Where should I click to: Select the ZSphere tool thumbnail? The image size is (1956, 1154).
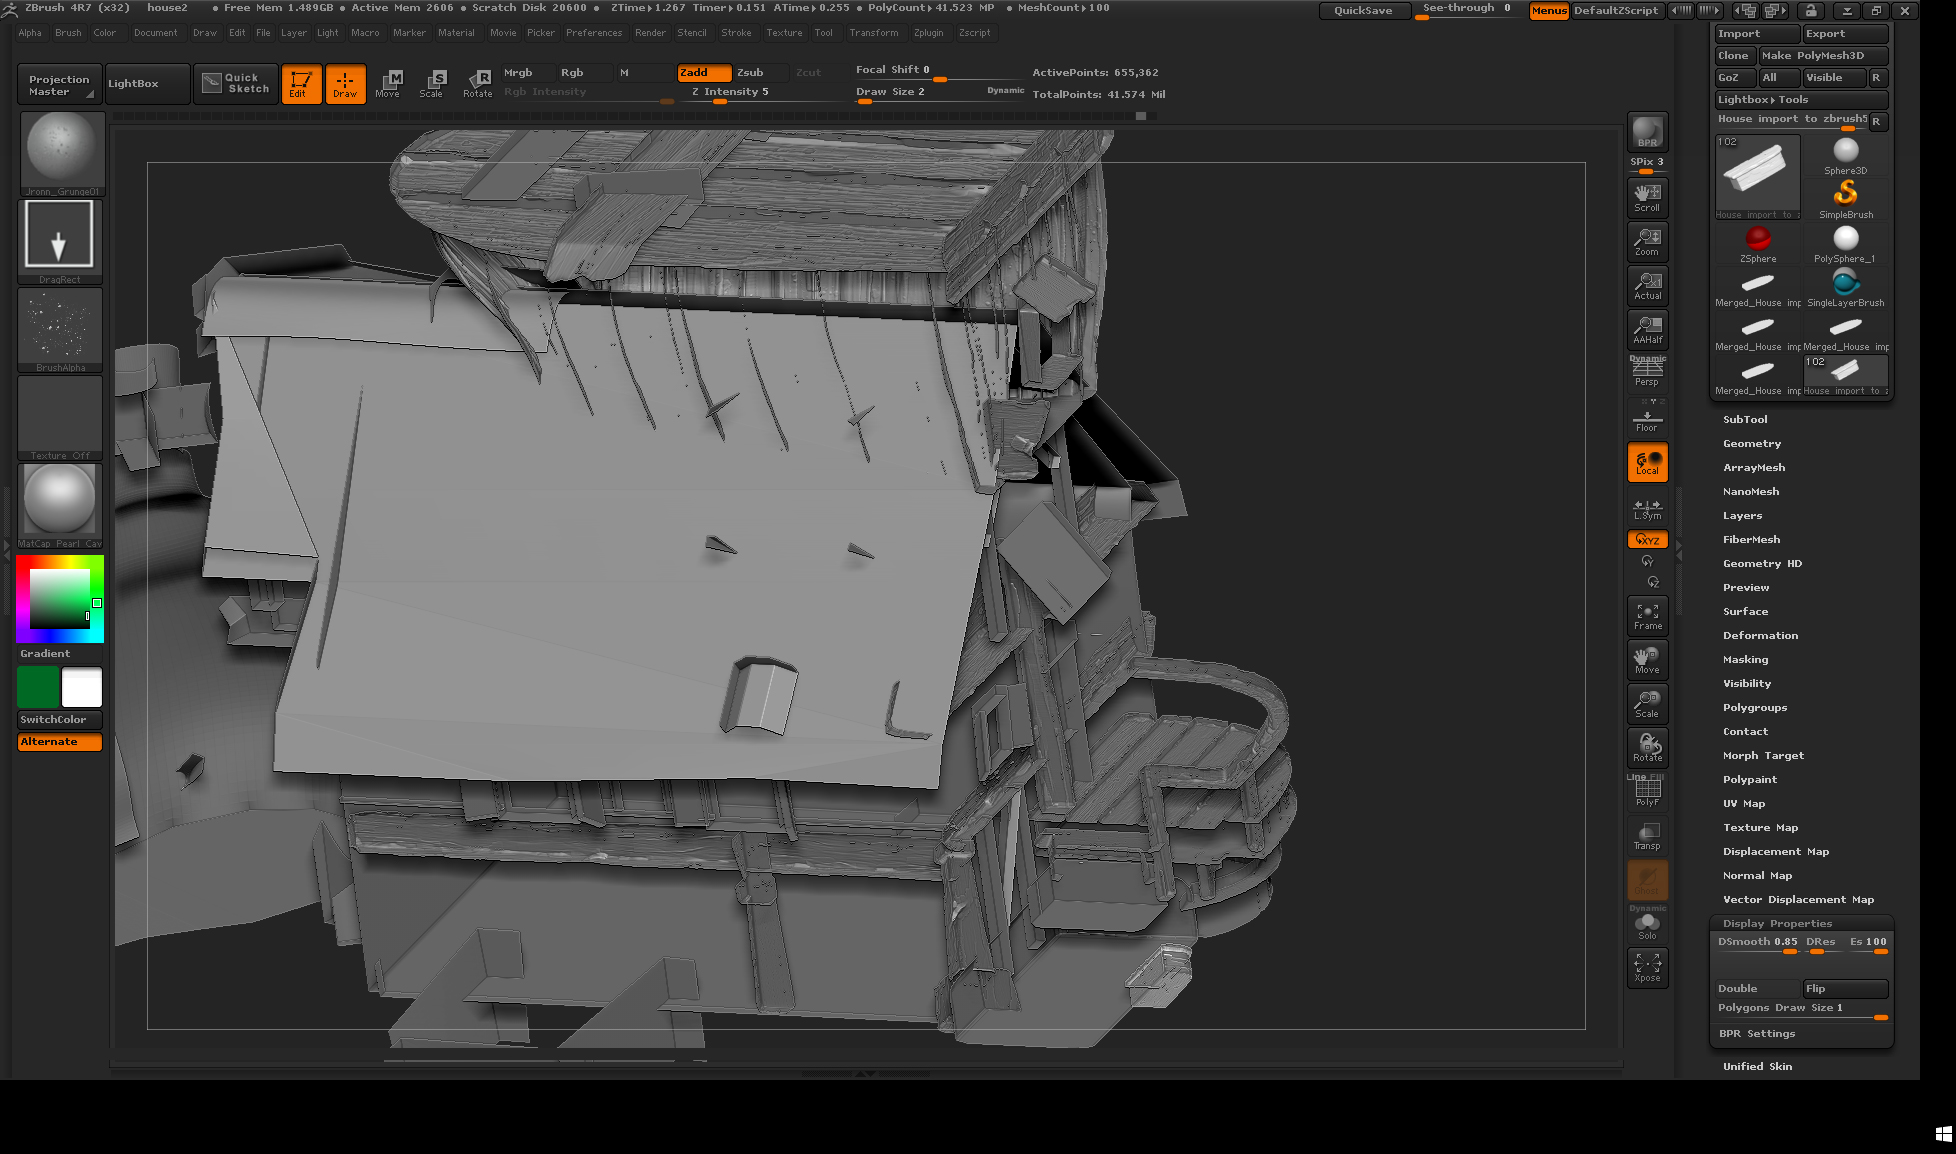click(x=1758, y=243)
